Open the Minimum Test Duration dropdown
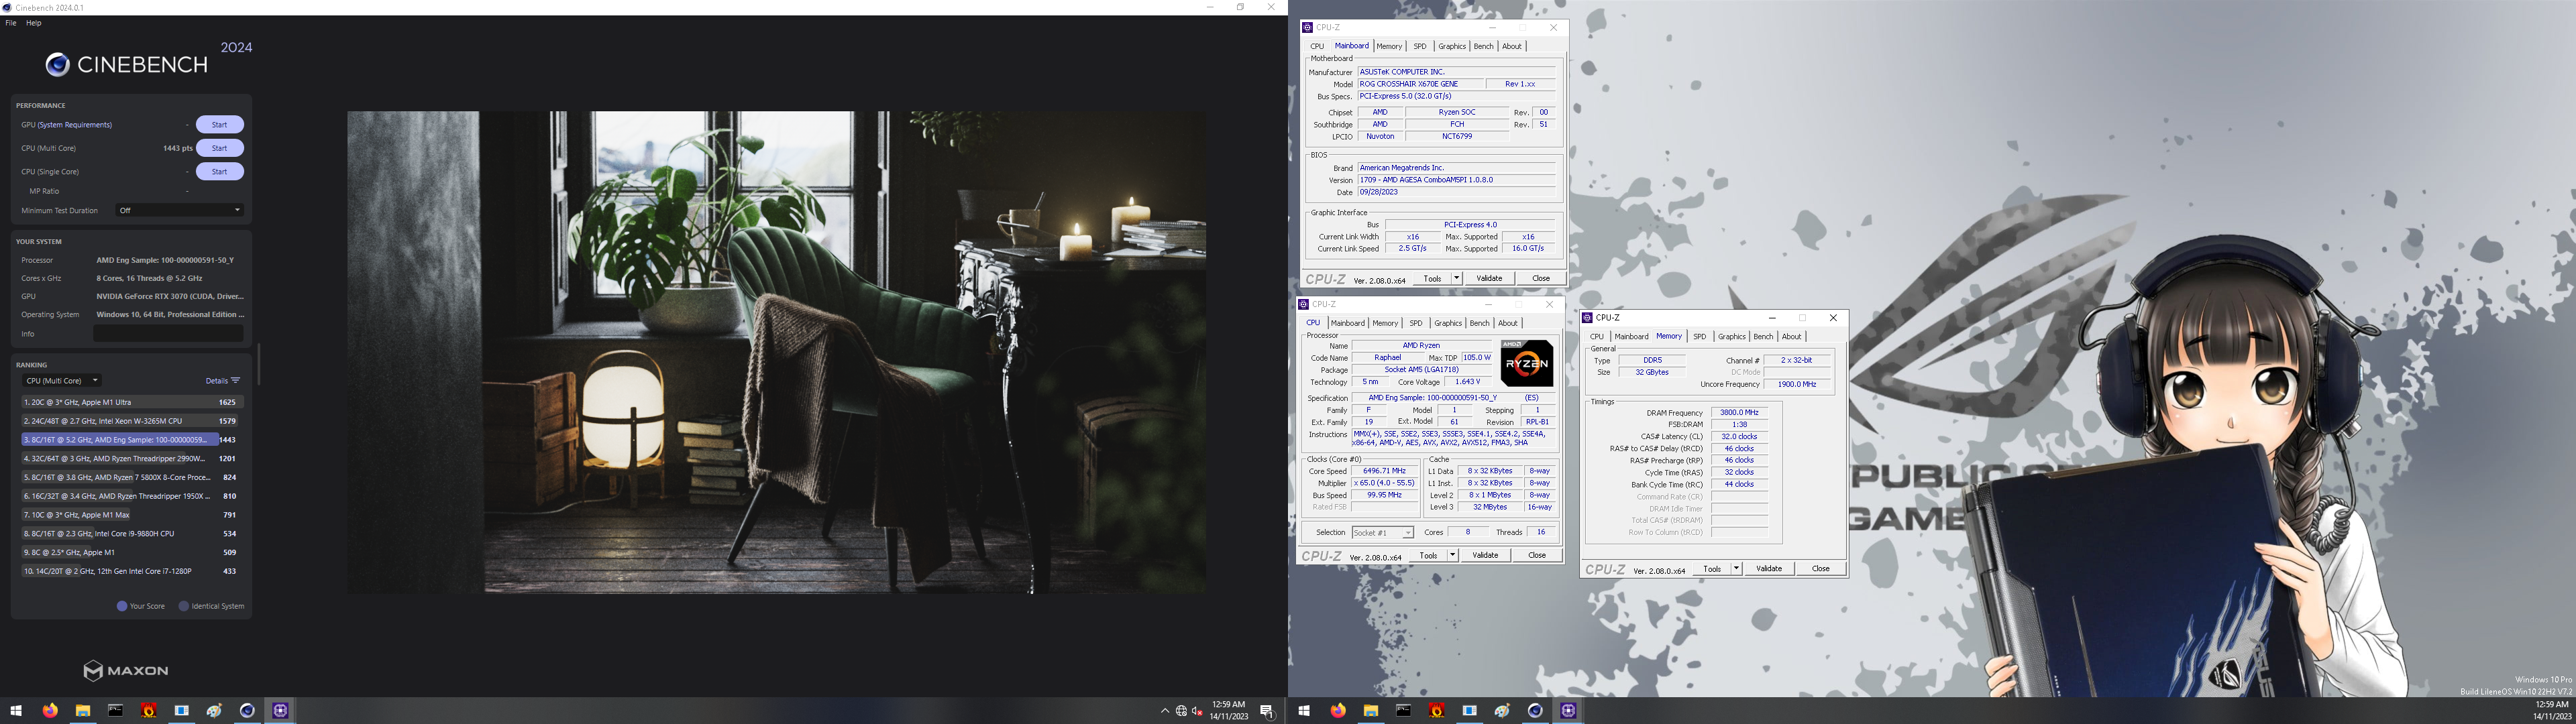The image size is (2576, 724). [180, 210]
